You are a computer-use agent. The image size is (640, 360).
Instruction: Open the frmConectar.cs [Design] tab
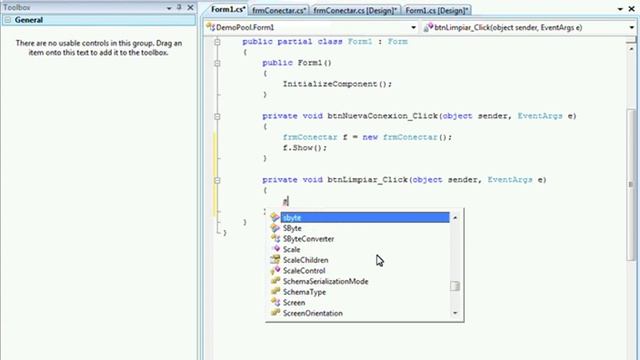coord(355,10)
